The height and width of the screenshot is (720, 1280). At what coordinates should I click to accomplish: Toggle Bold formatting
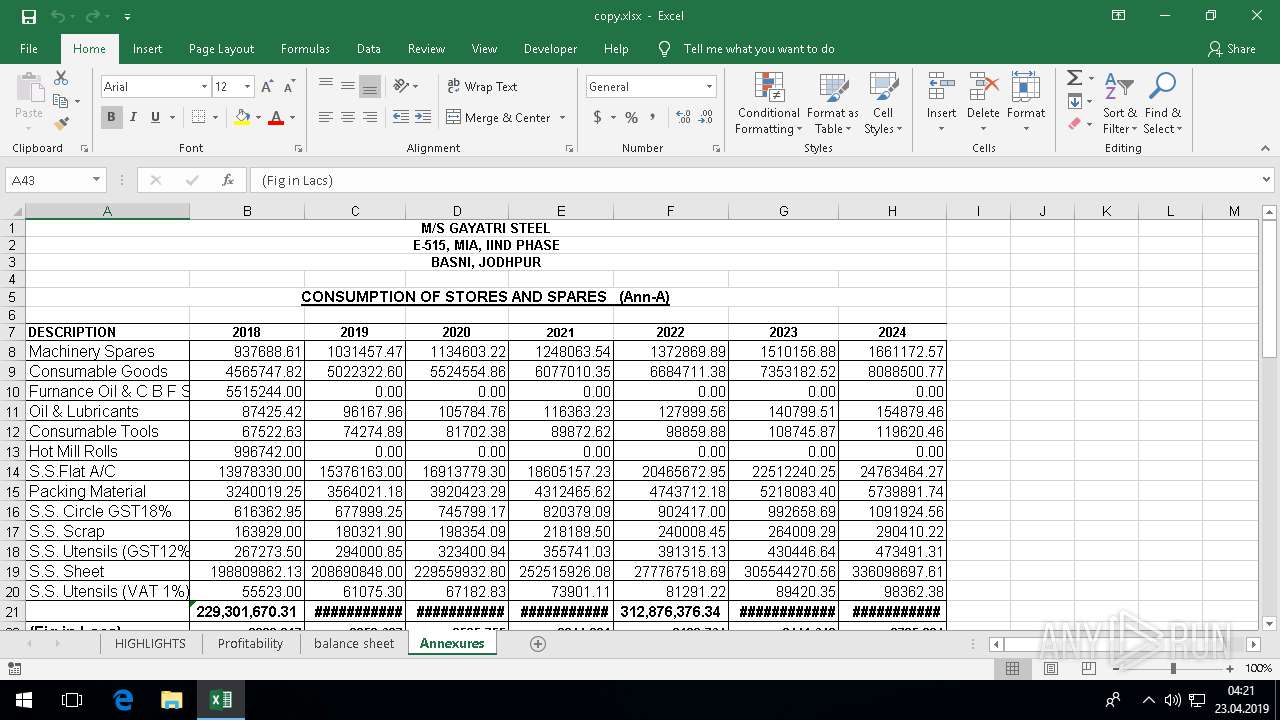pyautogui.click(x=111, y=117)
